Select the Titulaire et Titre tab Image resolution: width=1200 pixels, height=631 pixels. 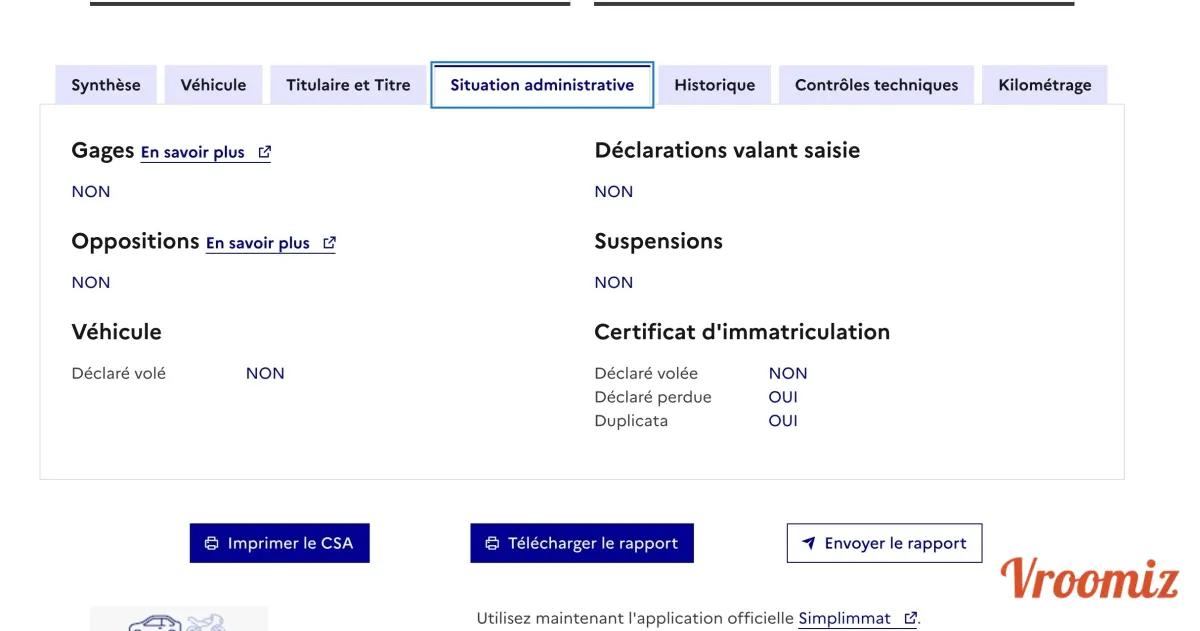348,85
